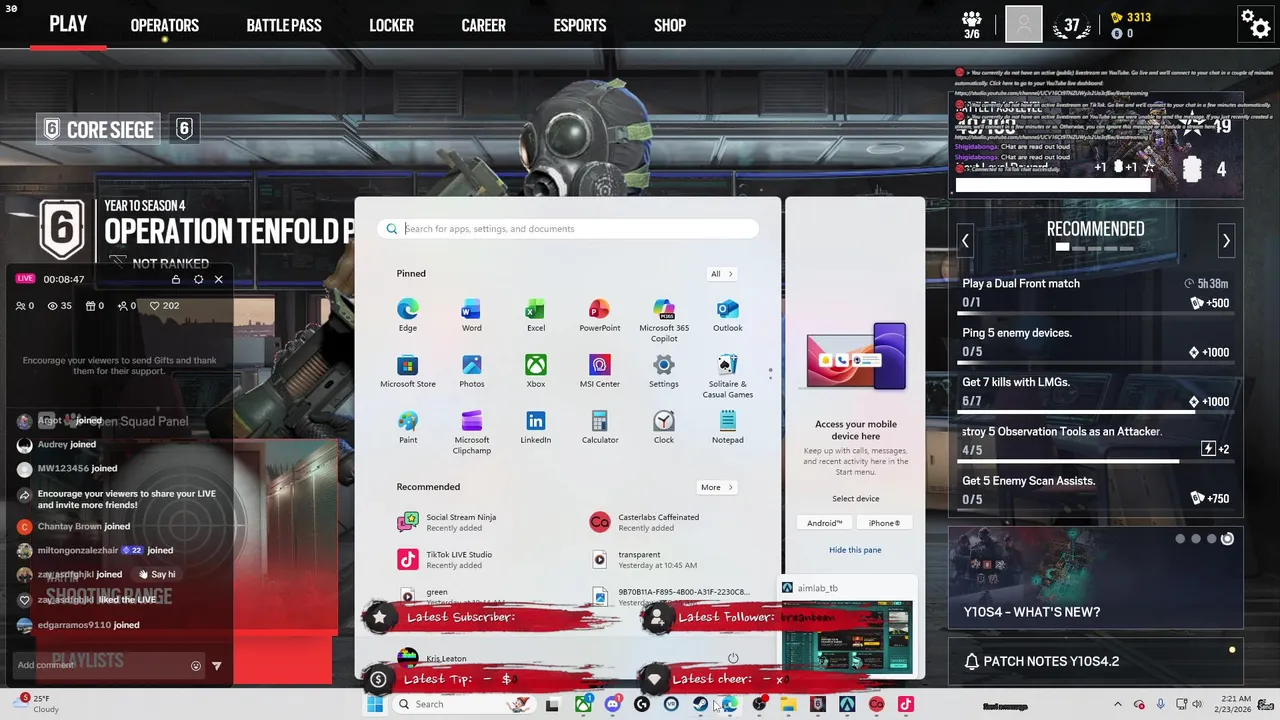Image resolution: width=1280 pixels, height=720 pixels.
Task: Open Kris Leaton account menu
Action: tap(434, 658)
